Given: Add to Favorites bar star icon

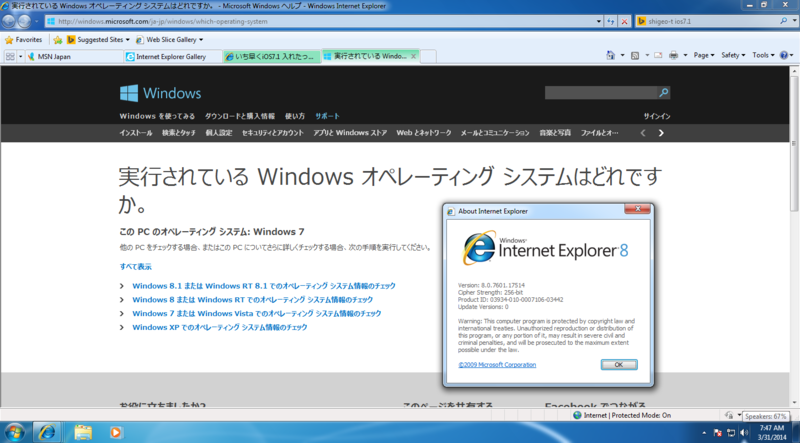Looking at the screenshot, I should pyautogui.click(x=58, y=39).
